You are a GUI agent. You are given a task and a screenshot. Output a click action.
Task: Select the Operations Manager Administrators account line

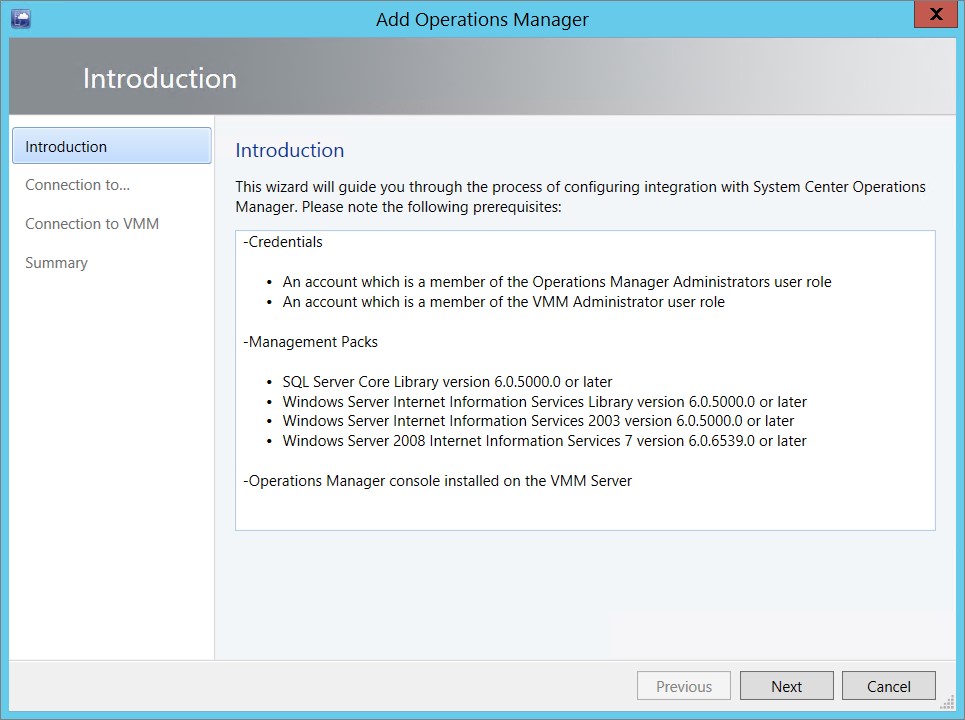pos(557,282)
